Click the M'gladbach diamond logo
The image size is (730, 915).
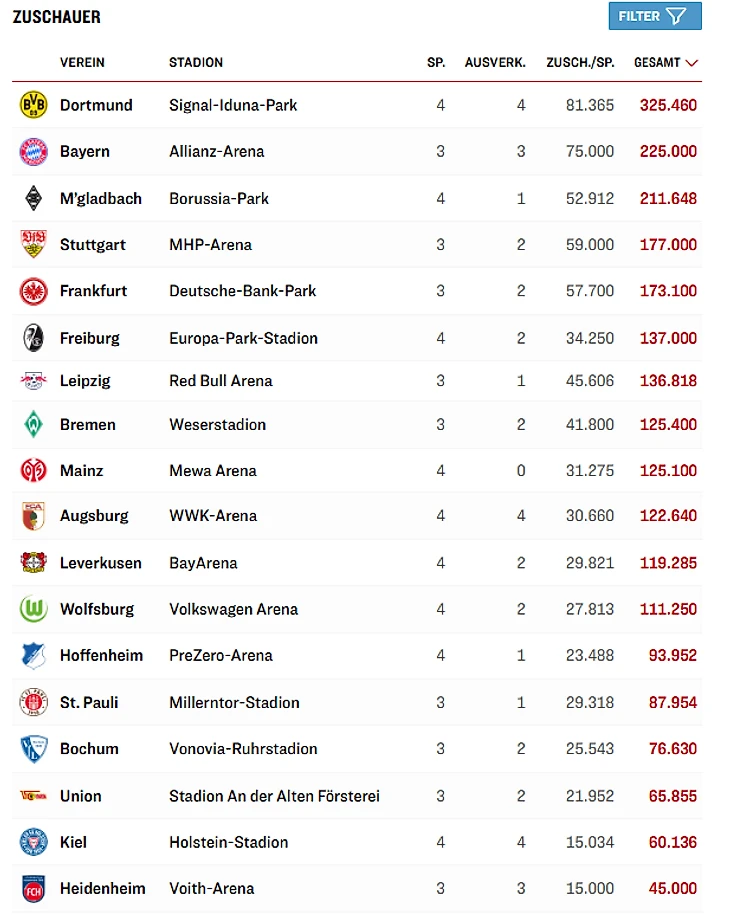click(x=33, y=198)
